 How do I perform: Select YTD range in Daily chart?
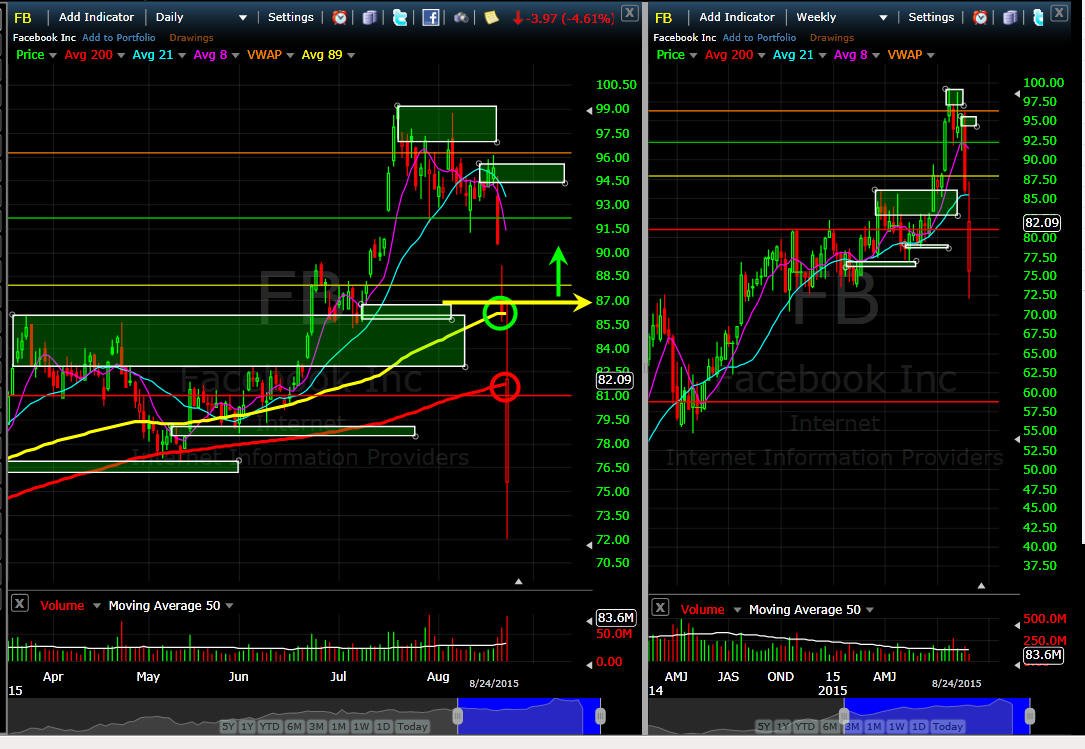269,726
